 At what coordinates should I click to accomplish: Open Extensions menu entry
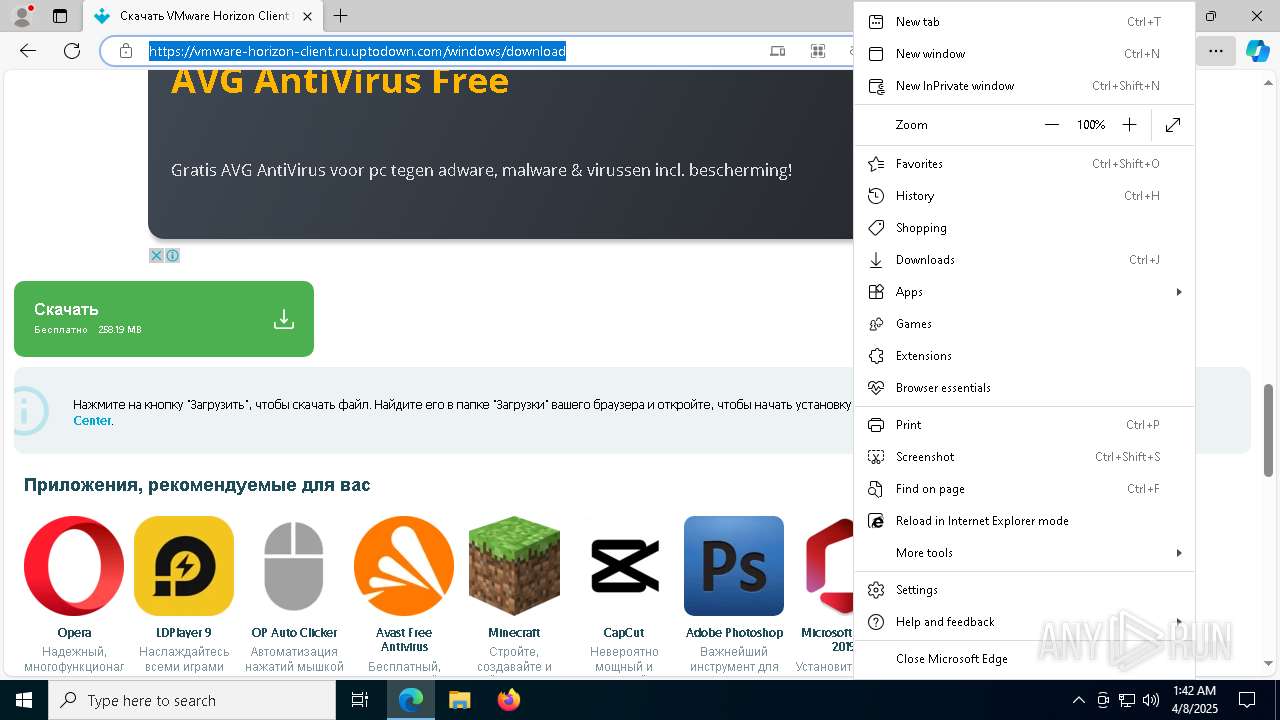coord(1024,356)
